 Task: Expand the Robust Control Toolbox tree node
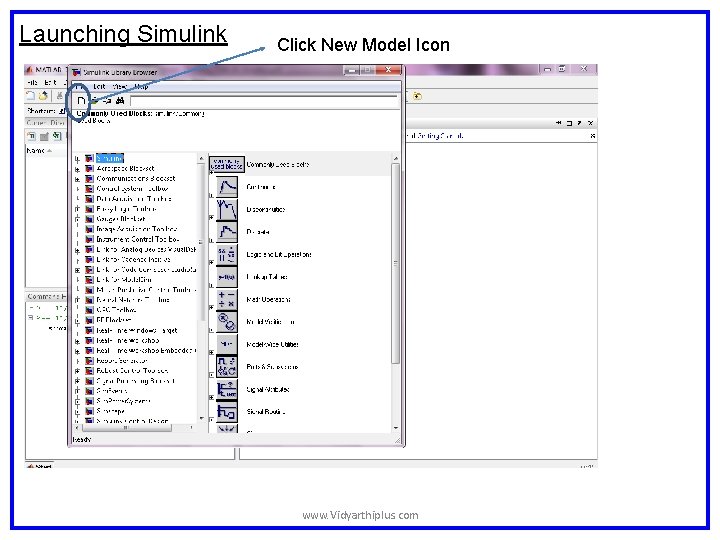click(77, 371)
